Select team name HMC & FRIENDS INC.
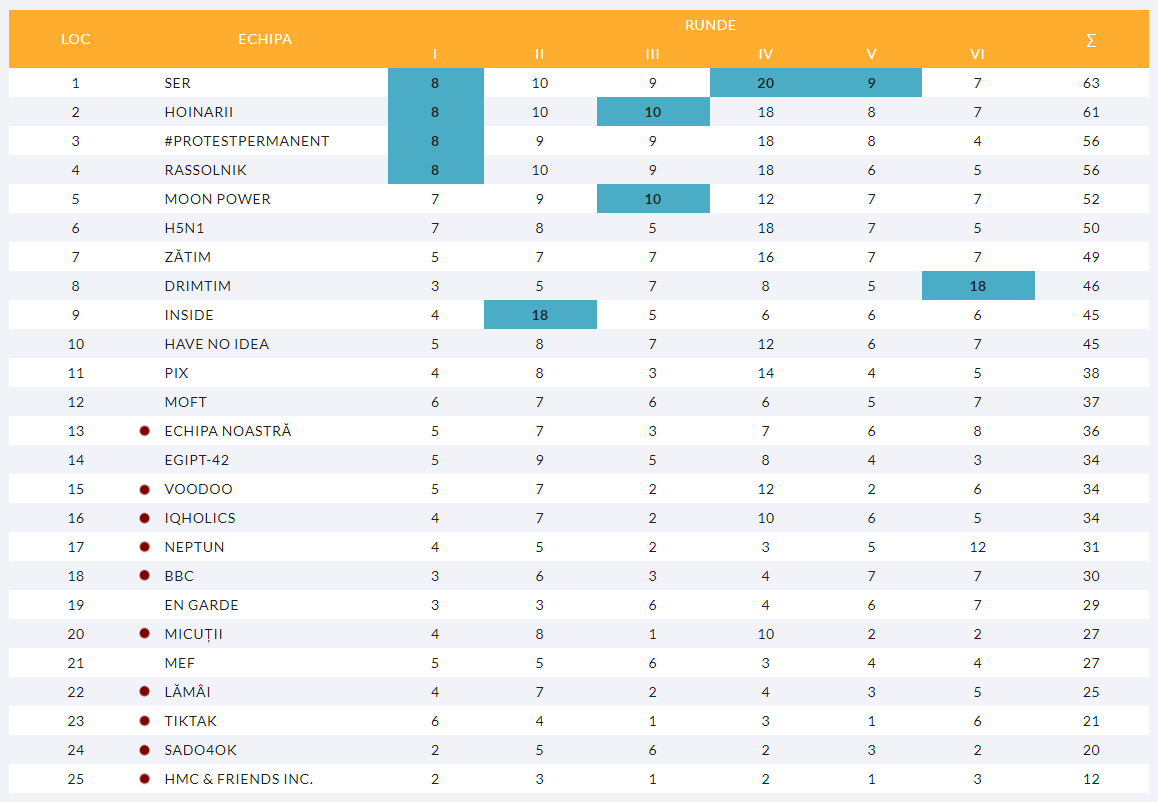 [x=239, y=778]
